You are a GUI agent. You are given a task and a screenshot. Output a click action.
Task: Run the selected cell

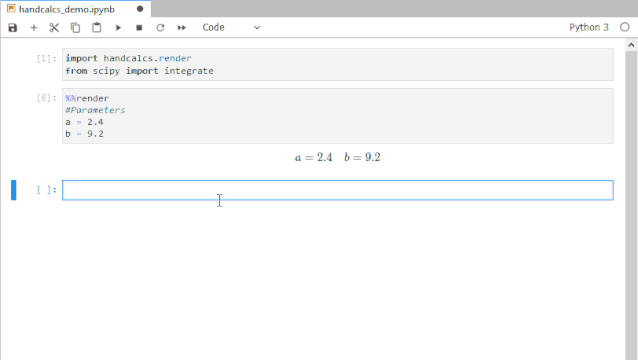pyautogui.click(x=118, y=28)
